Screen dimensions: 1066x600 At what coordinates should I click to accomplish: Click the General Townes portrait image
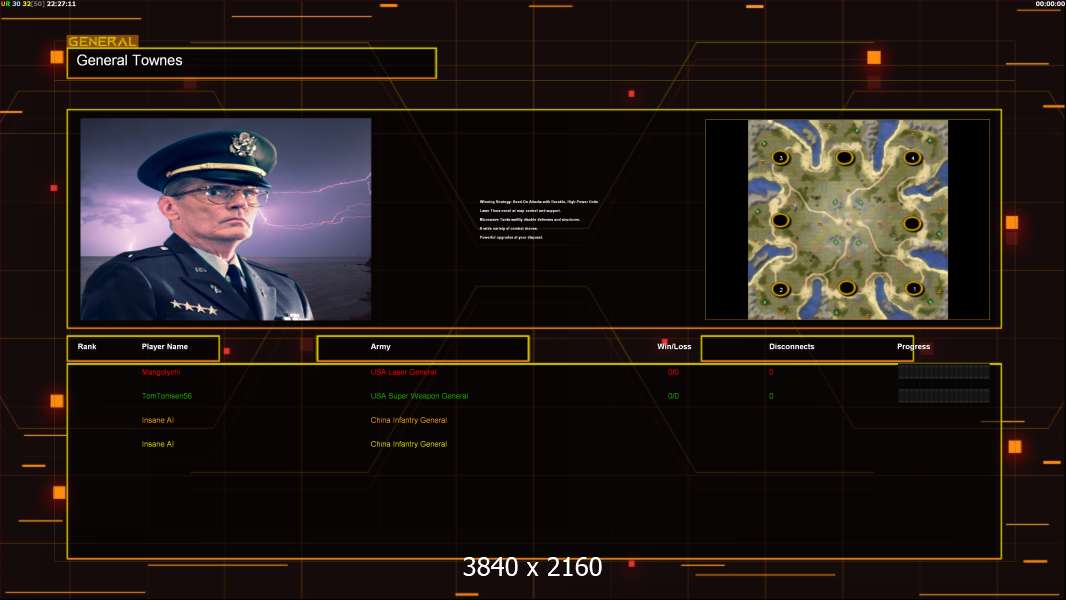pyautogui.click(x=226, y=219)
